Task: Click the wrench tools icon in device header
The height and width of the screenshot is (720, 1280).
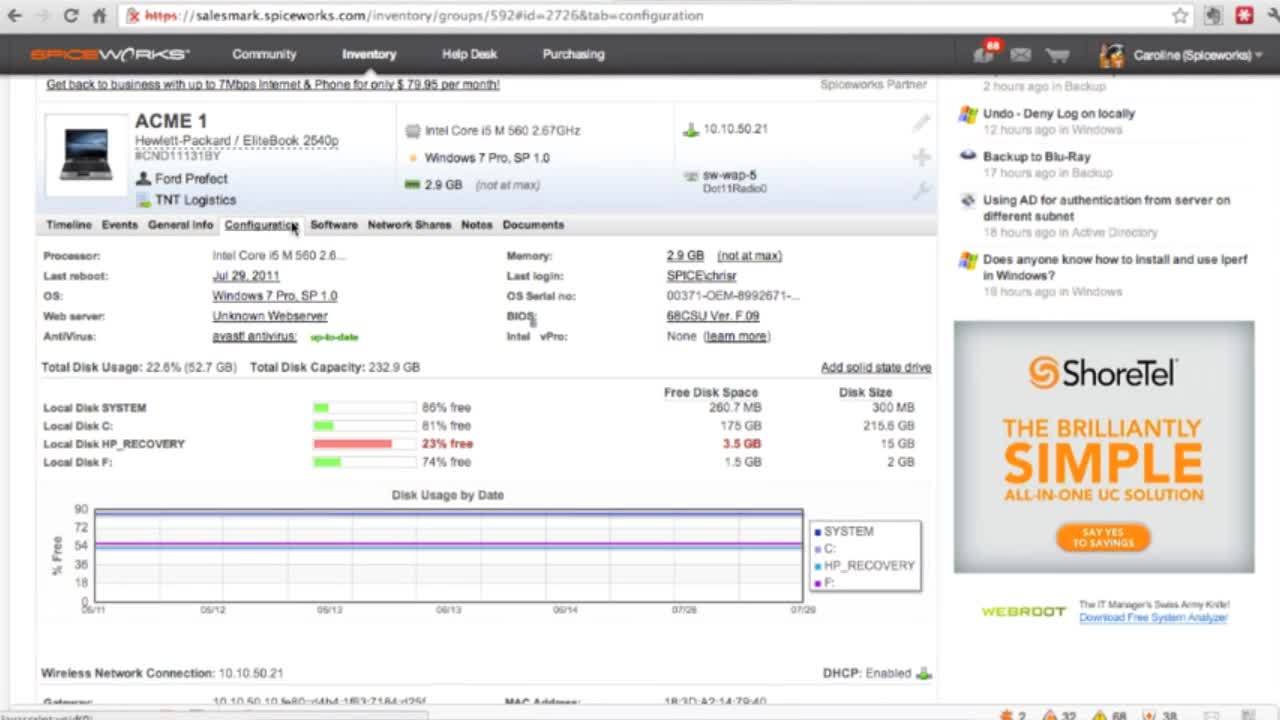Action: (x=921, y=189)
